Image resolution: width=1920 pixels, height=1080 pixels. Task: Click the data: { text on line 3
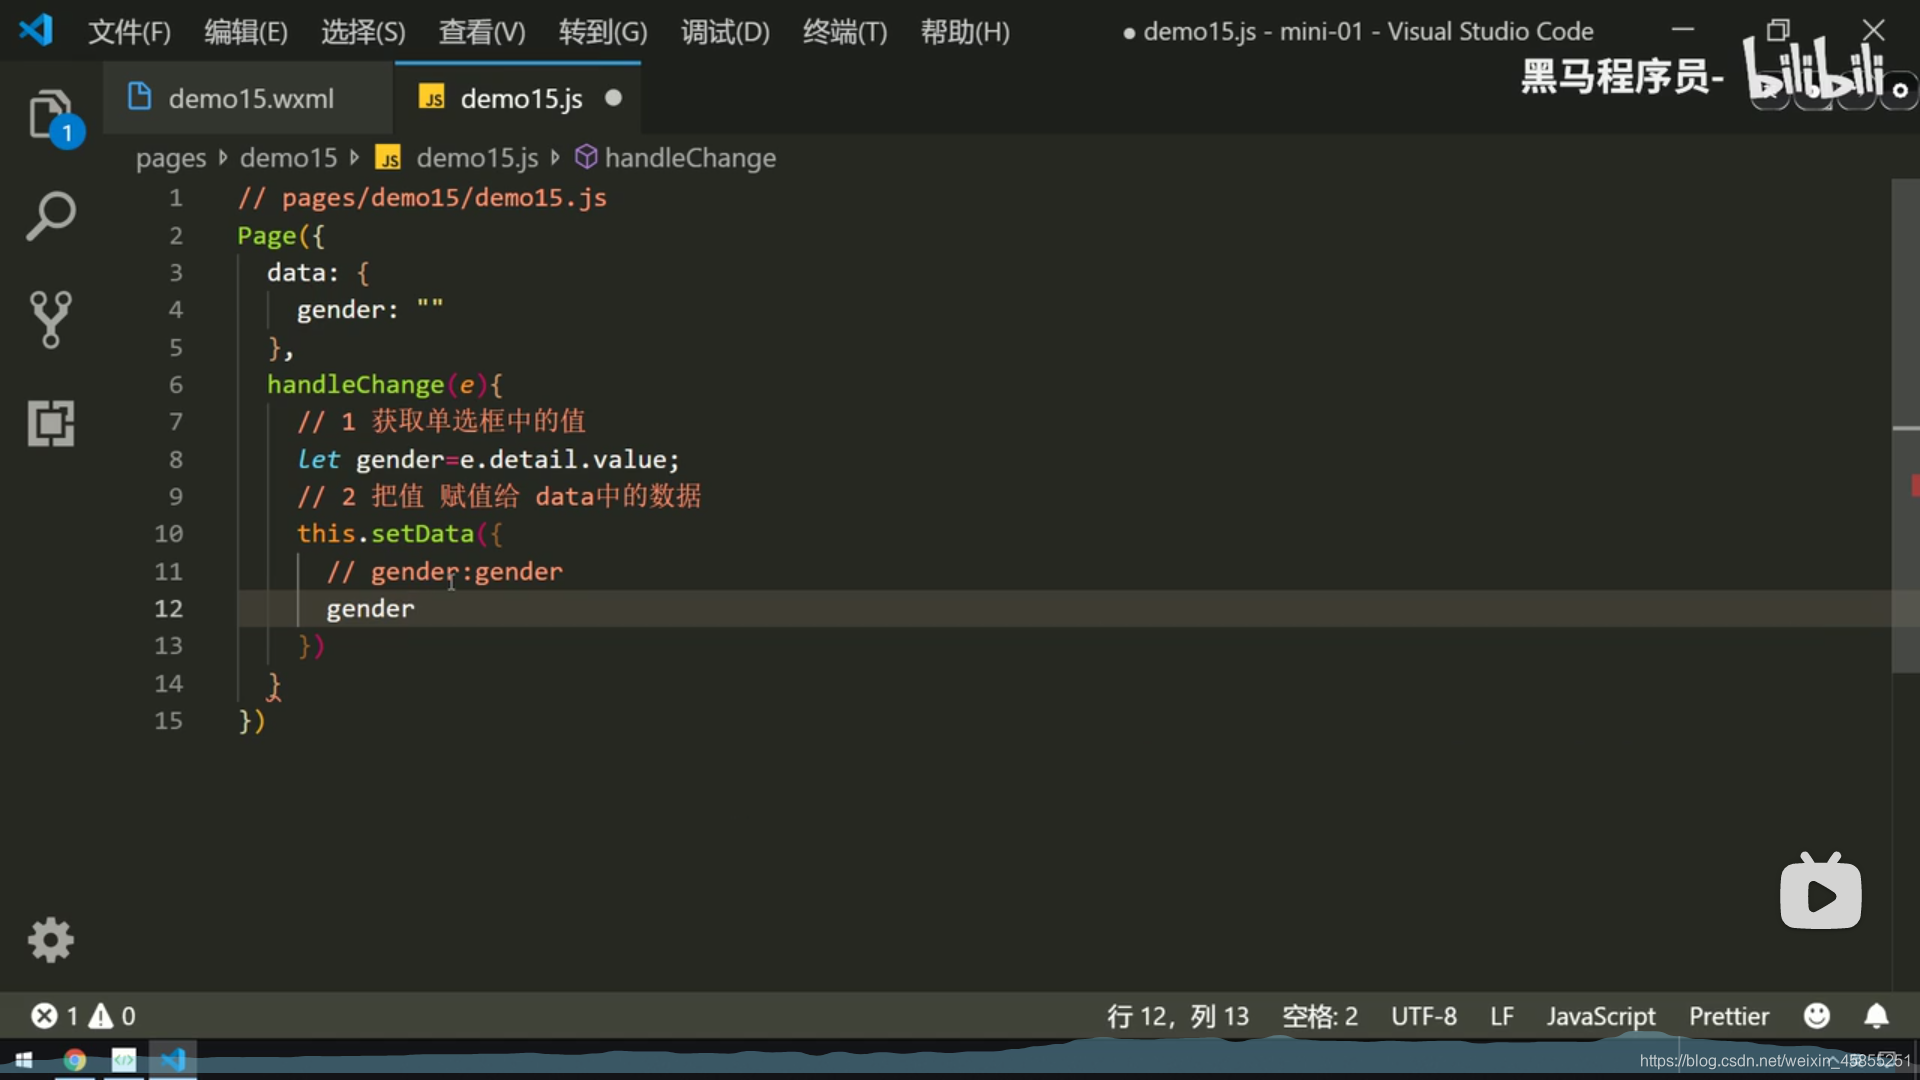click(318, 273)
